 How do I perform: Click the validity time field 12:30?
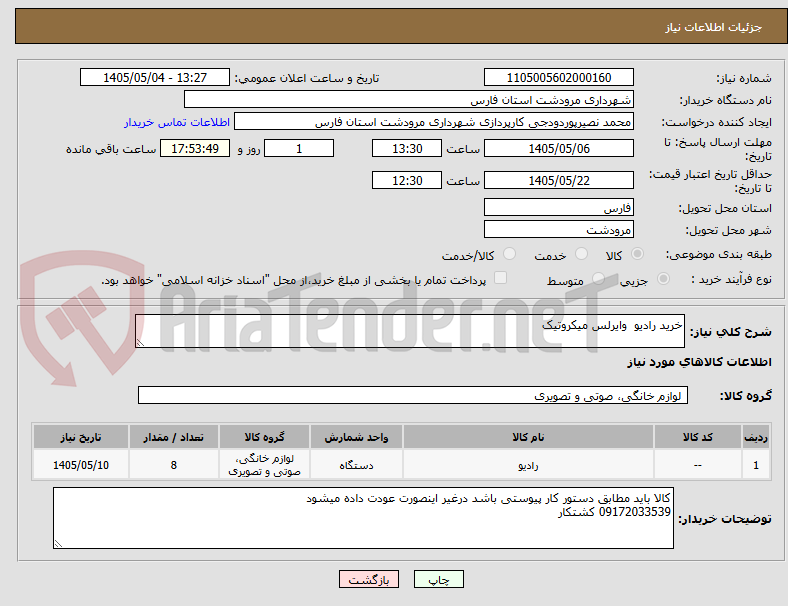click(x=407, y=180)
